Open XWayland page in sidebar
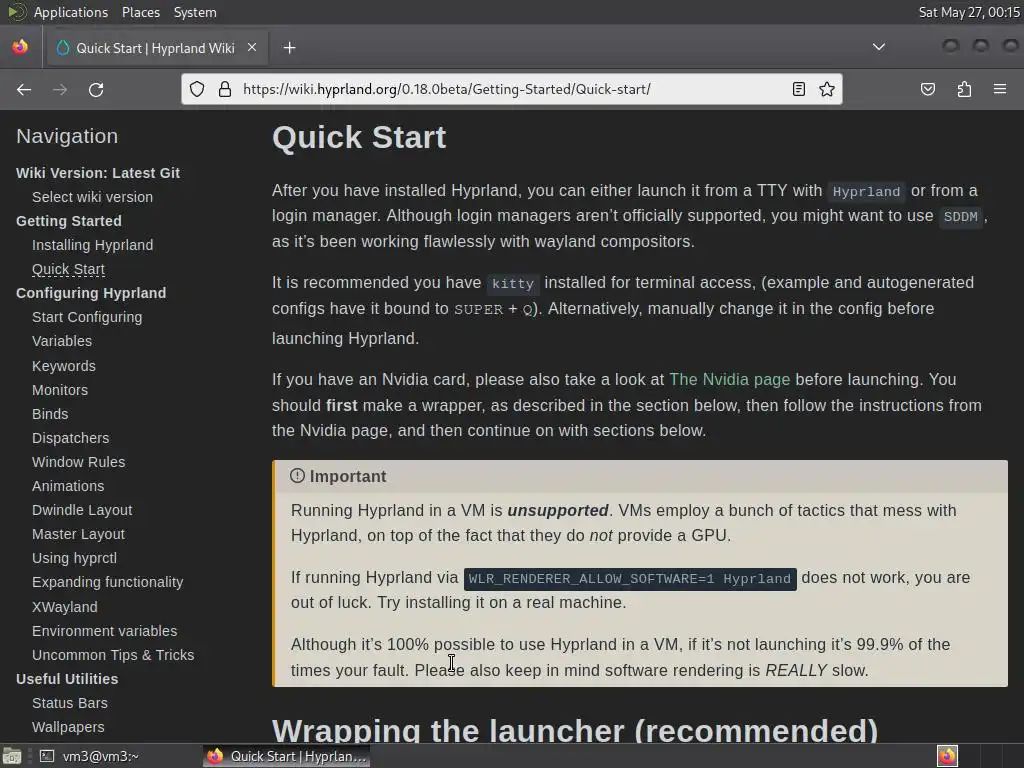 pyautogui.click(x=65, y=607)
